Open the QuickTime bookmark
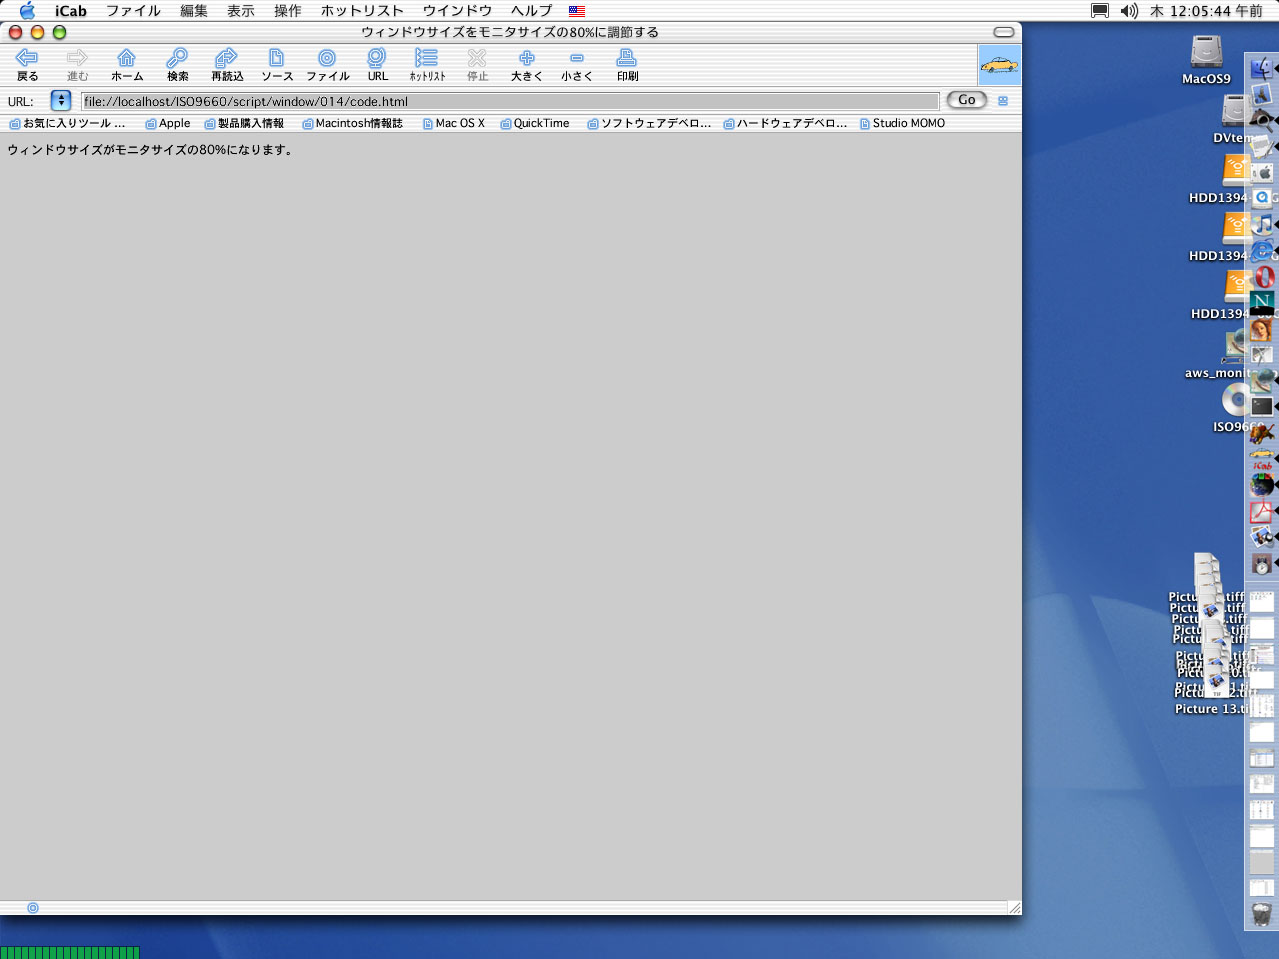This screenshot has height=959, width=1279. point(535,124)
